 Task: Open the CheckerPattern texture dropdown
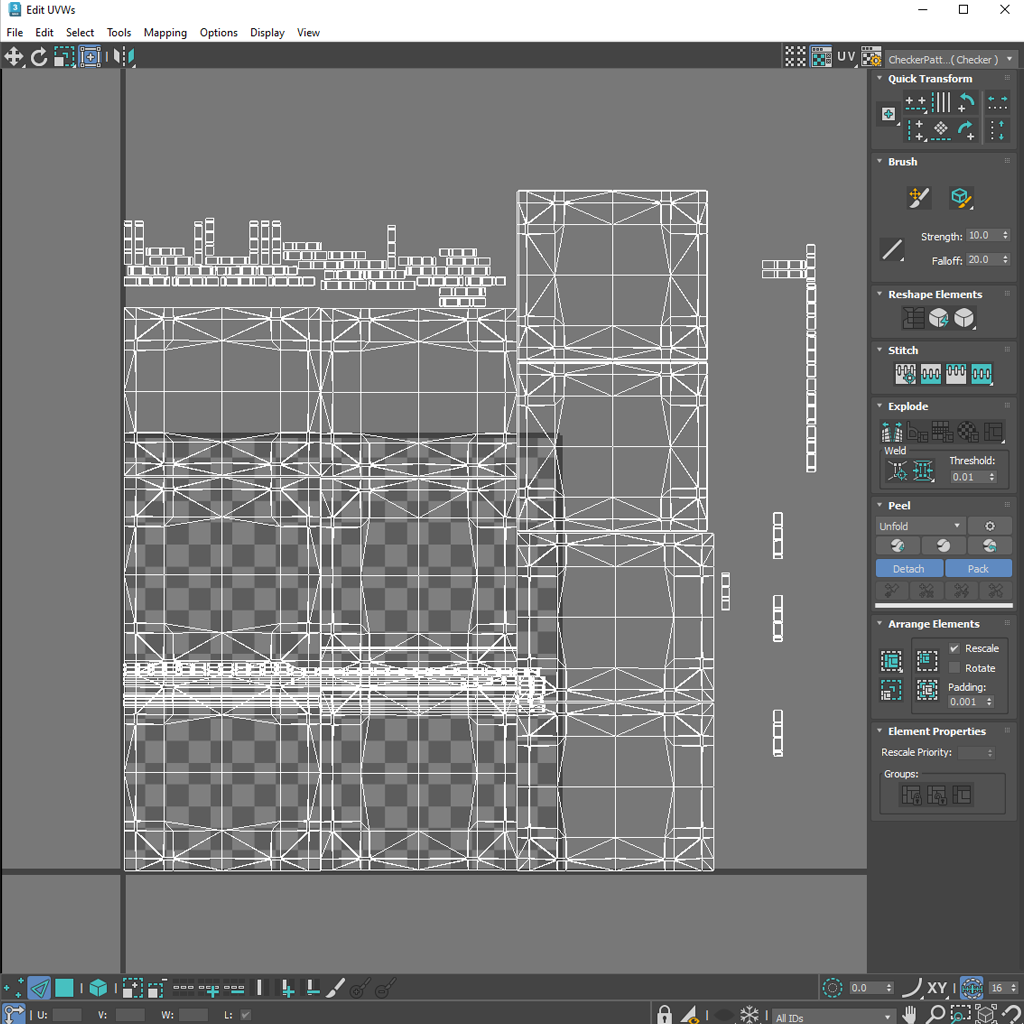pos(951,59)
